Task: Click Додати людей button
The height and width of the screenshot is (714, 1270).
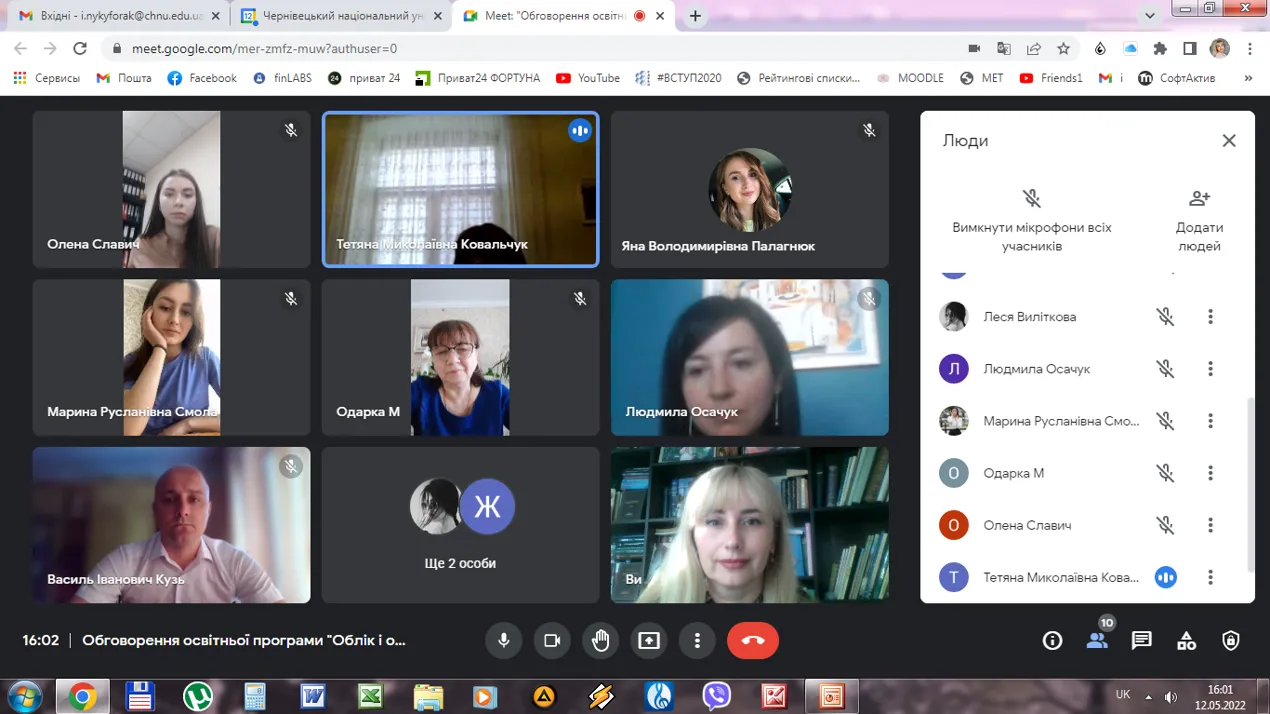Action: (x=1199, y=219)
